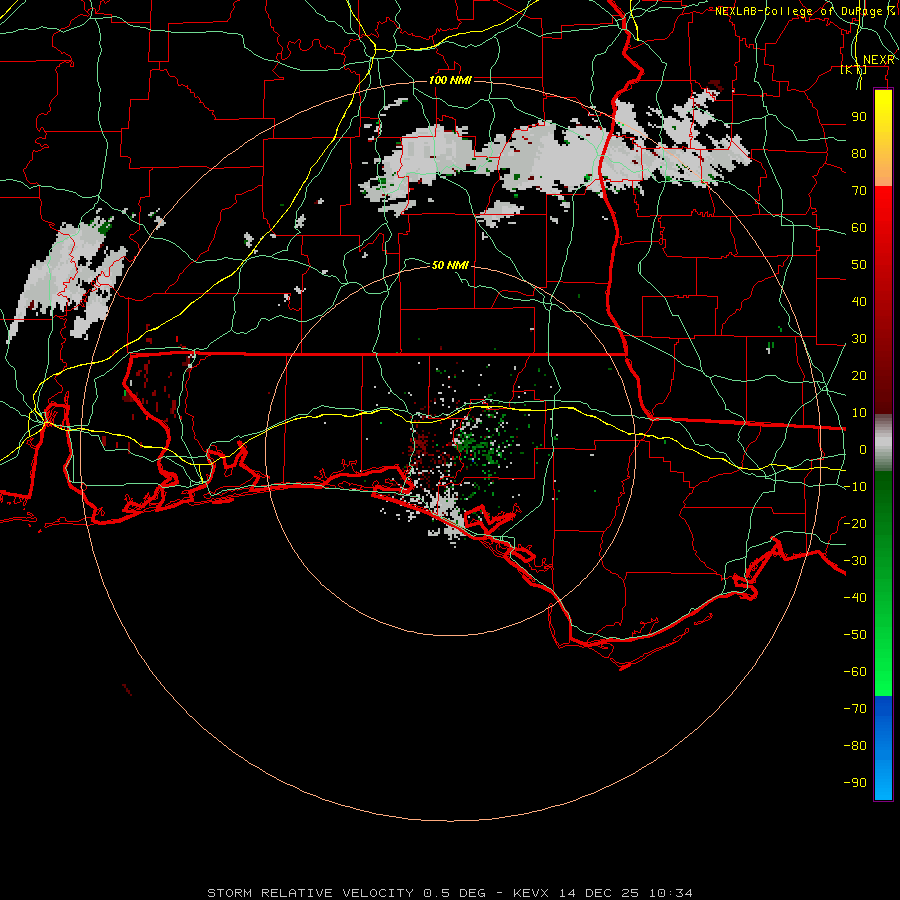Image resolution: width=900 pixels, height=900 pixels.
Task: Click the Storm Relative Velocity caption at the bottom
Action: (450, 893)
